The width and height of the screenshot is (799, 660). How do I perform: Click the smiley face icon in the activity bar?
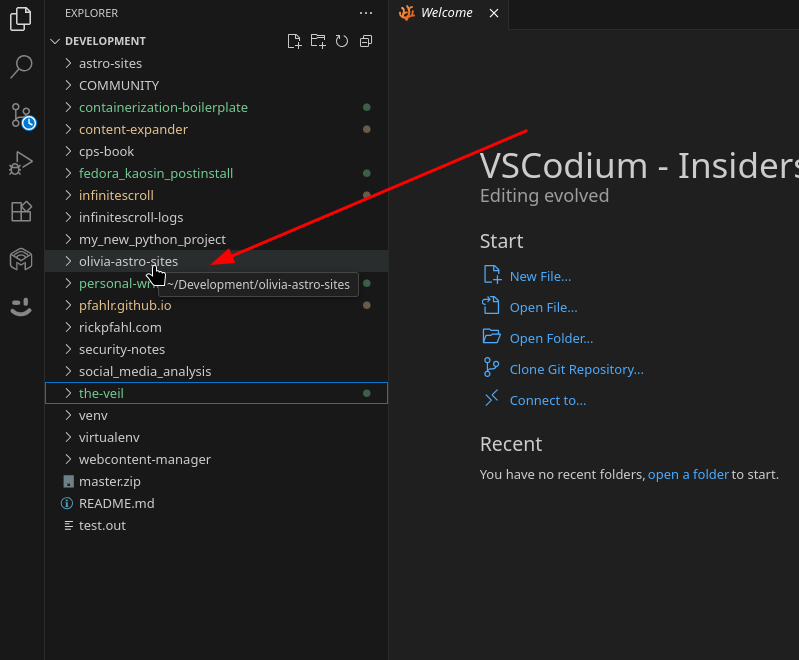click(x=21, y=307)
